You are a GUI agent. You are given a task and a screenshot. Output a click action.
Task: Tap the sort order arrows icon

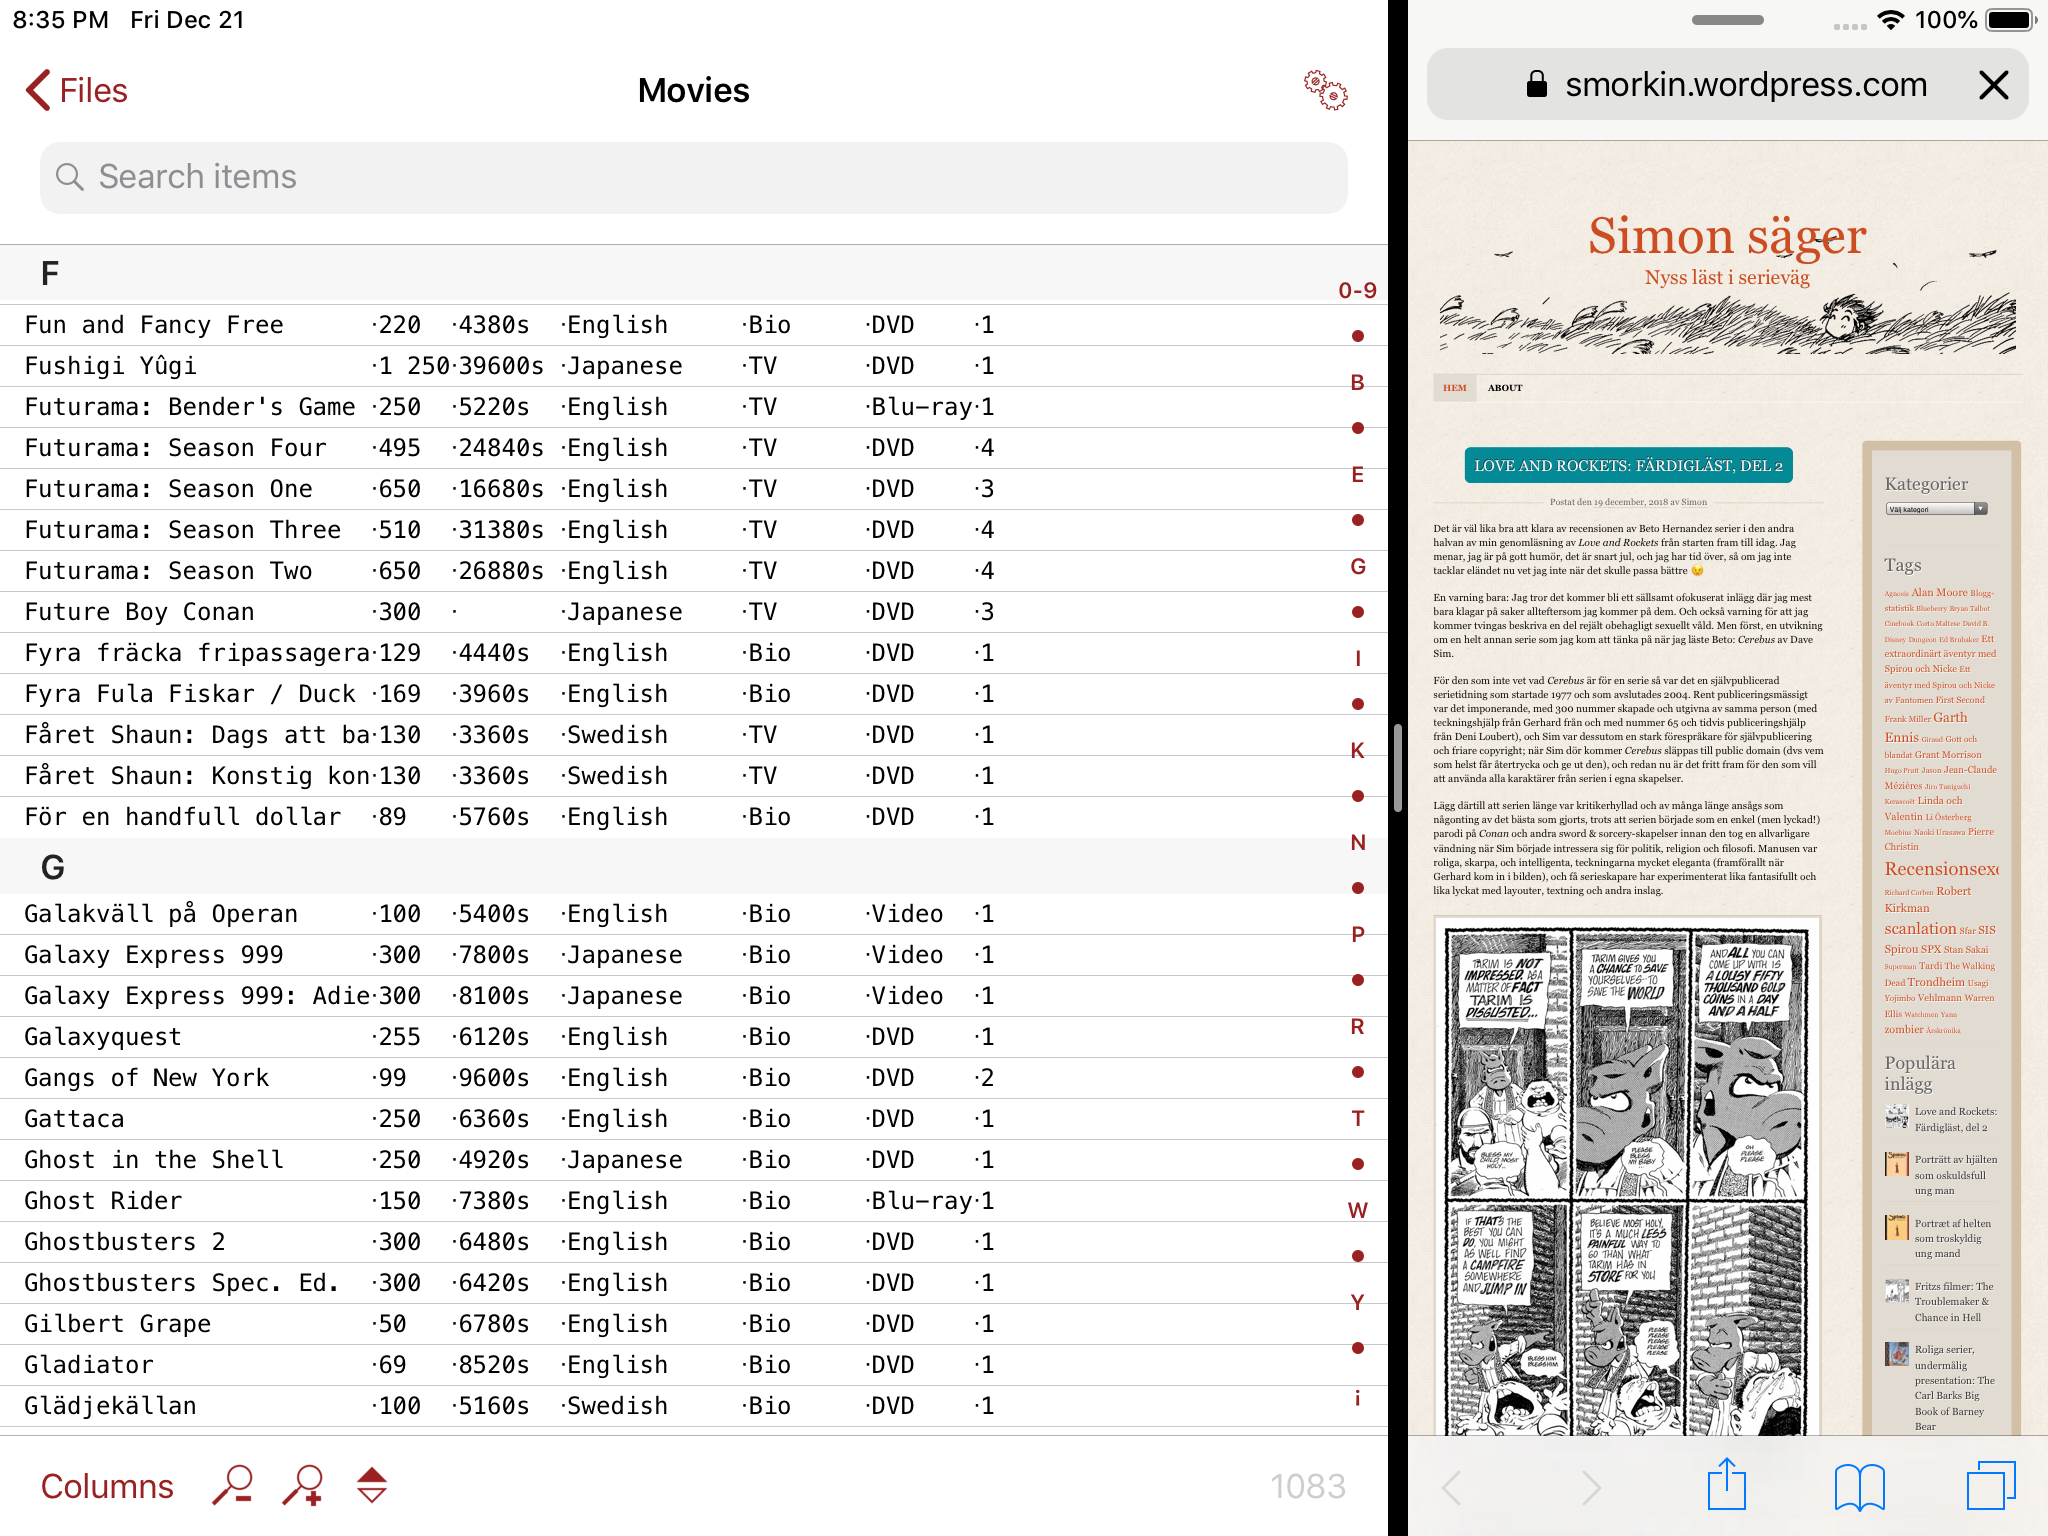pyautogui.click(x=372, y=1486)
